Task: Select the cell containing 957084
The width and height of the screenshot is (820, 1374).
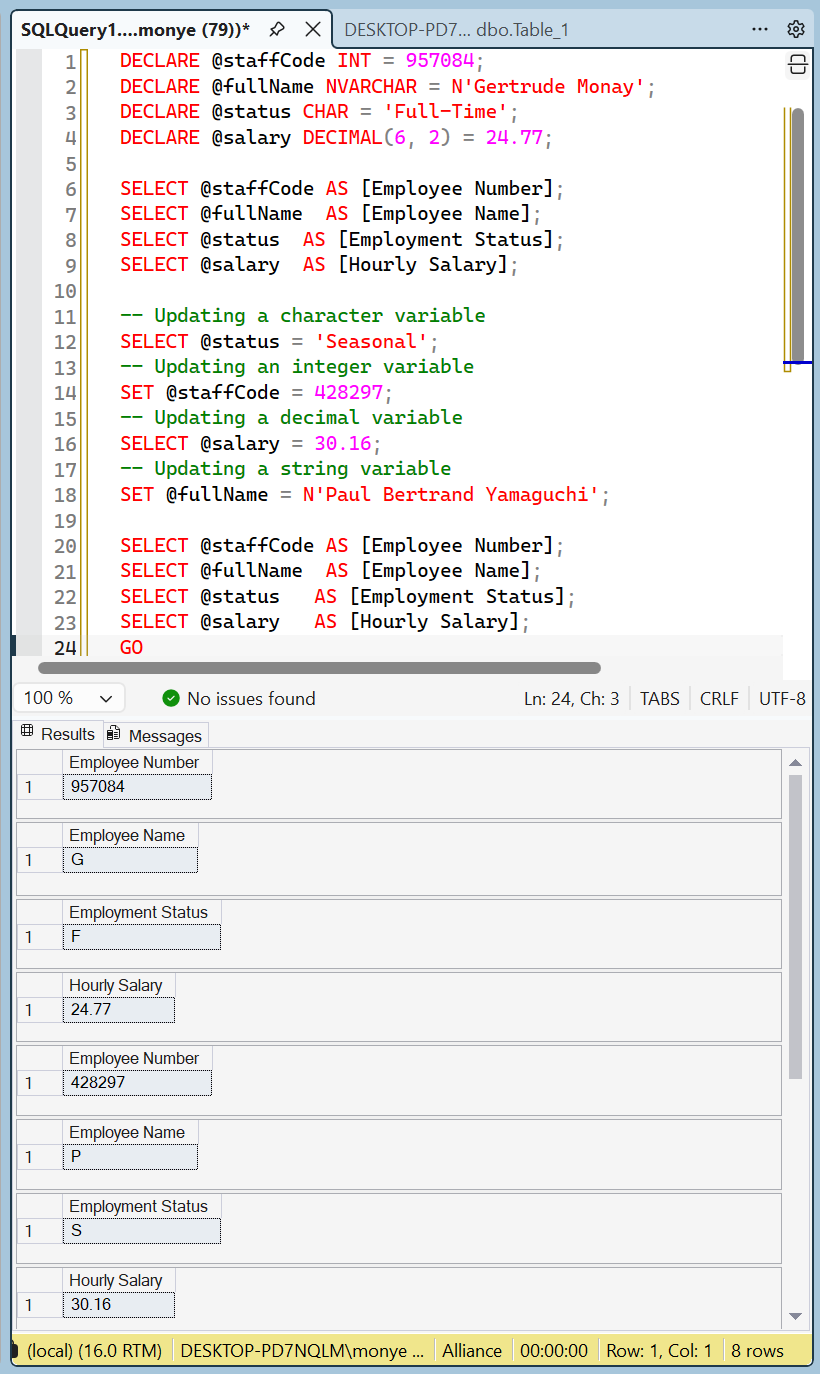Action: click(138, 786)
